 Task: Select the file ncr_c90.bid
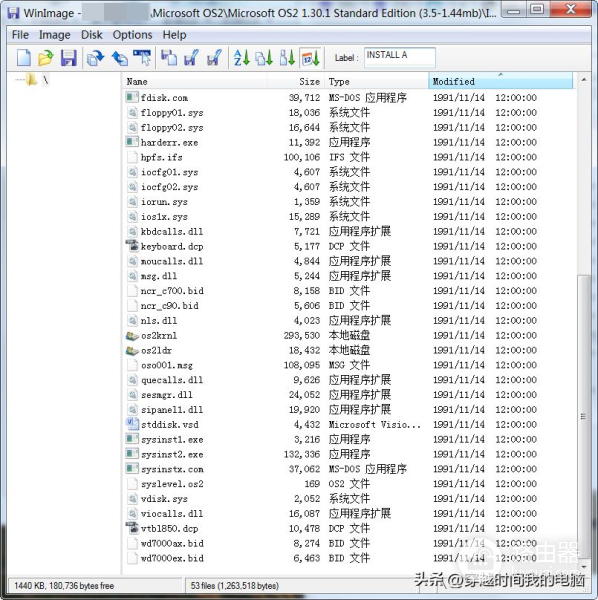tap(169, 305)
